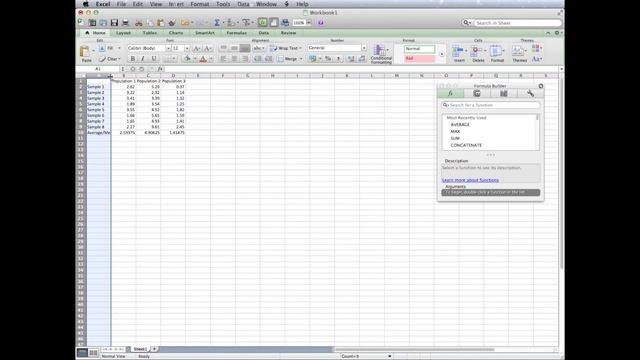The image size is (640, 360).
Task: Open the Window menu in menu bar
Action: [266, 4]
